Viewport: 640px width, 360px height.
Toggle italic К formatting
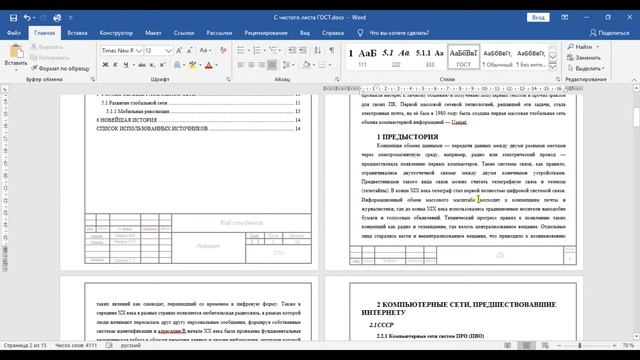115,65
